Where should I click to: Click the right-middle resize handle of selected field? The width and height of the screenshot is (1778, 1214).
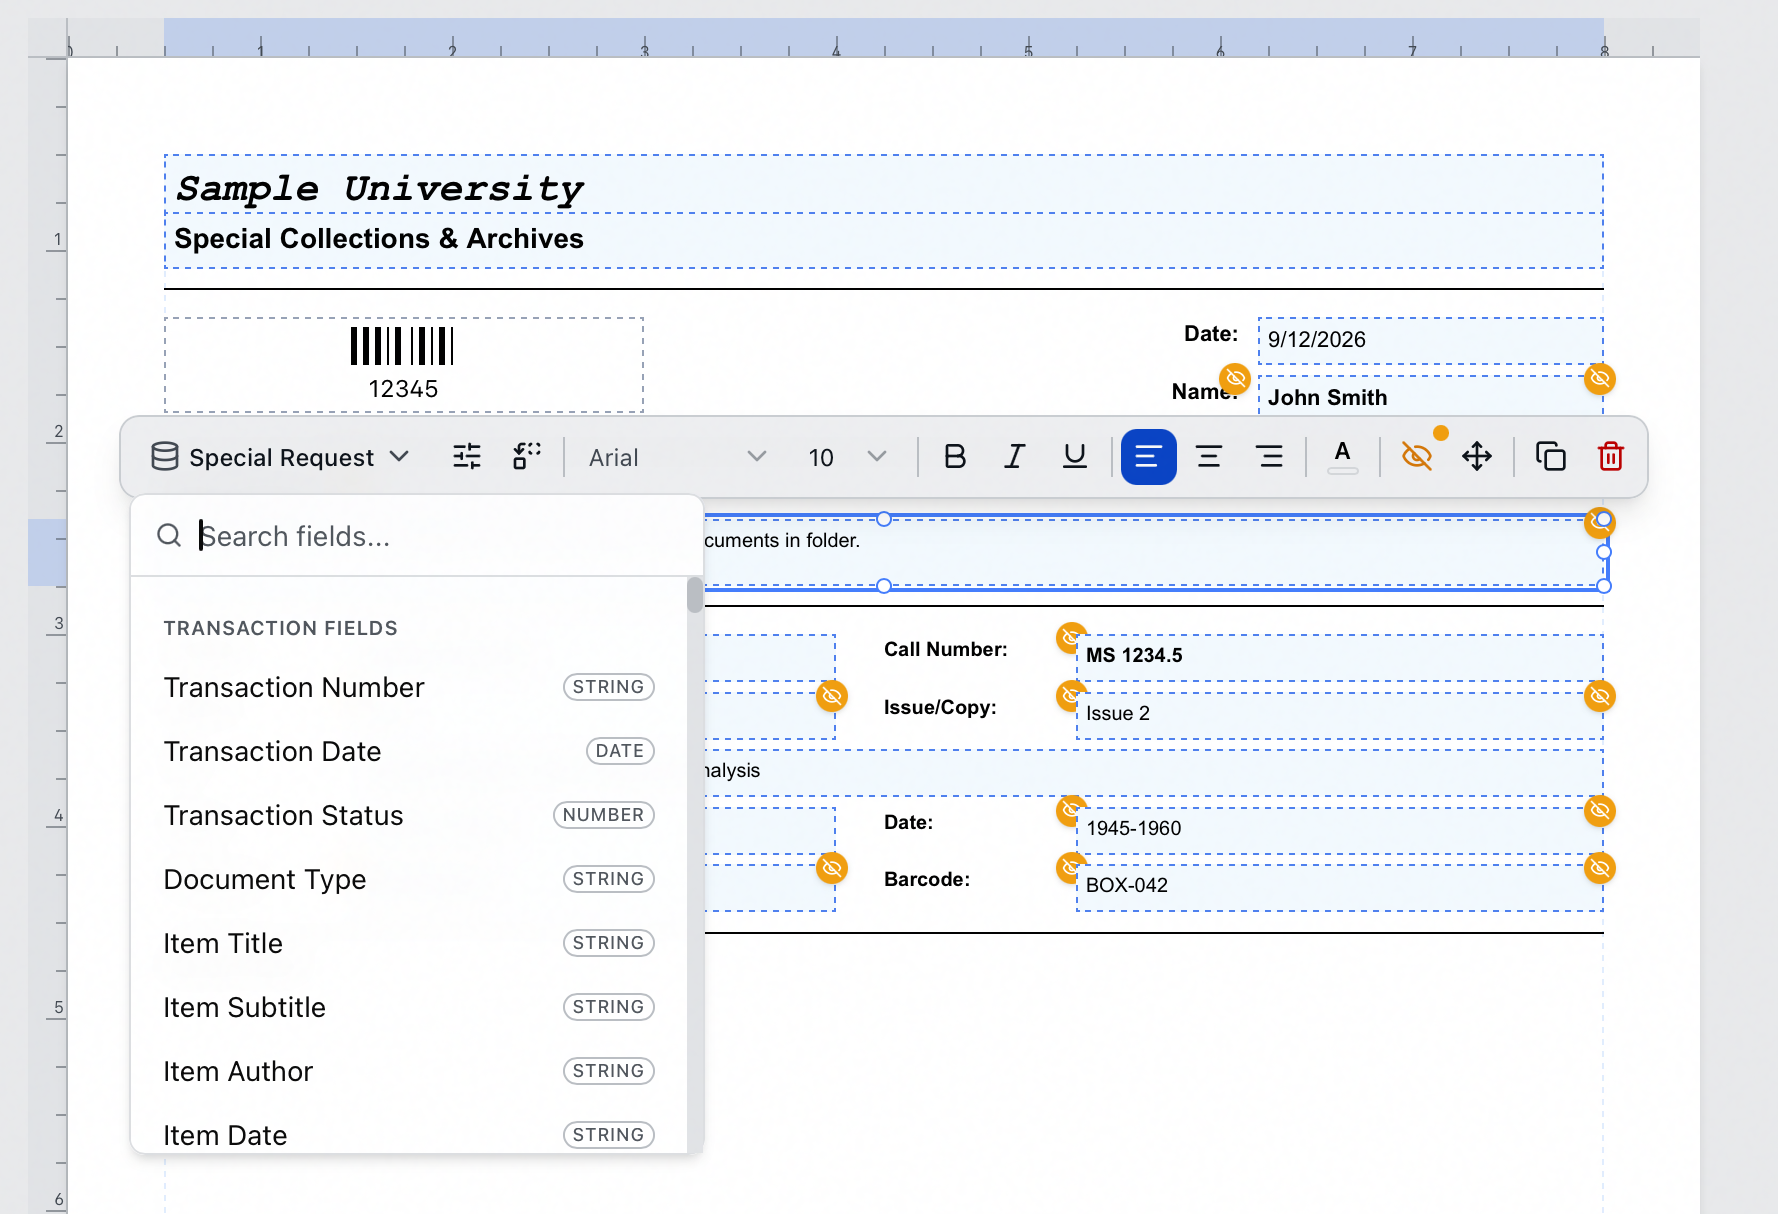tap(1604, 552)
